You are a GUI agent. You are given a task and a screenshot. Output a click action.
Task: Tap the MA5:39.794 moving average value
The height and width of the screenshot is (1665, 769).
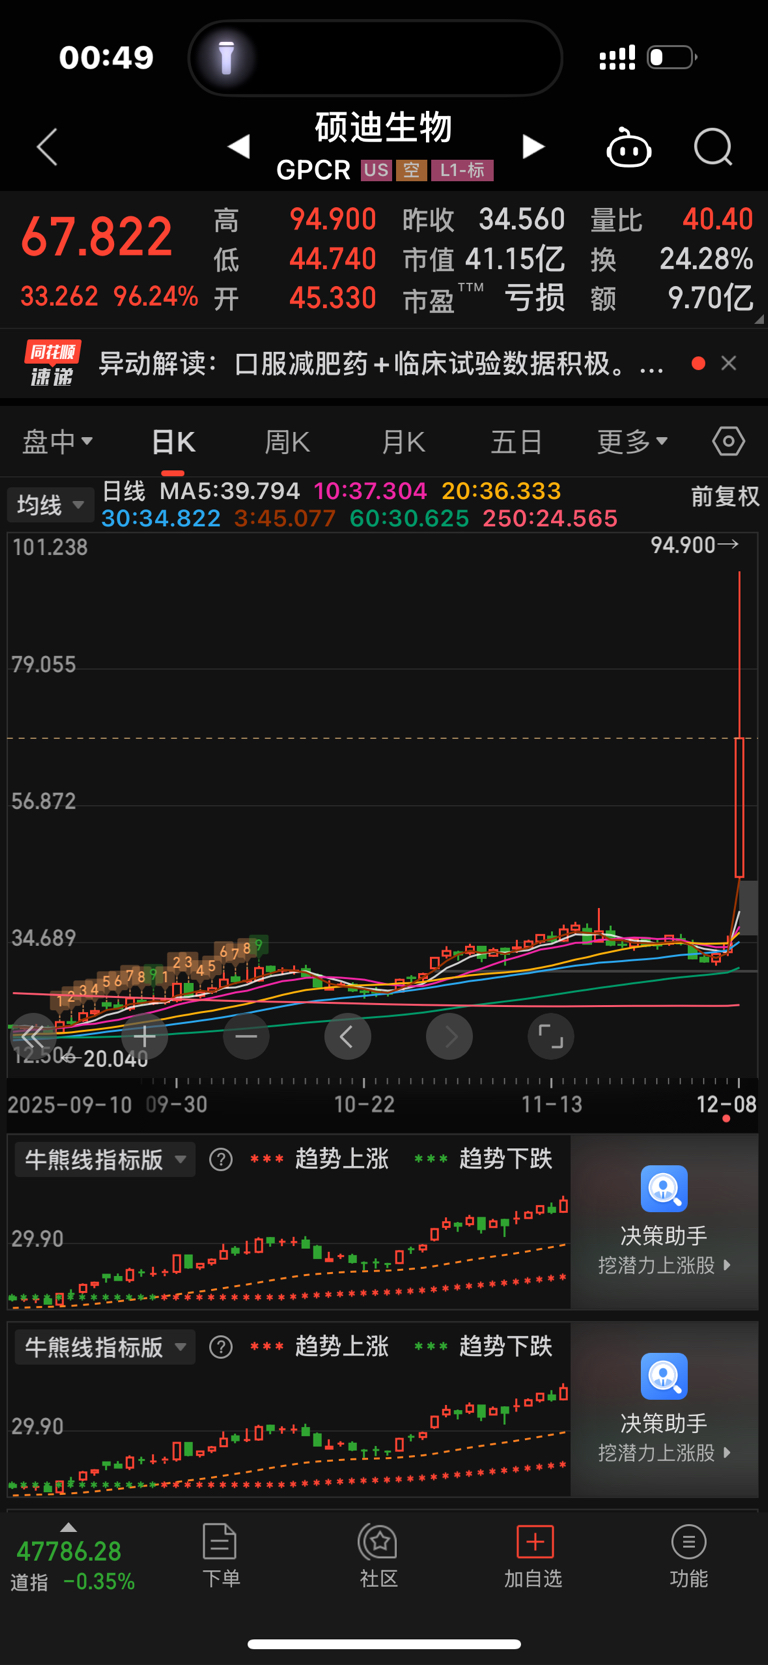[x=230, y=491]
